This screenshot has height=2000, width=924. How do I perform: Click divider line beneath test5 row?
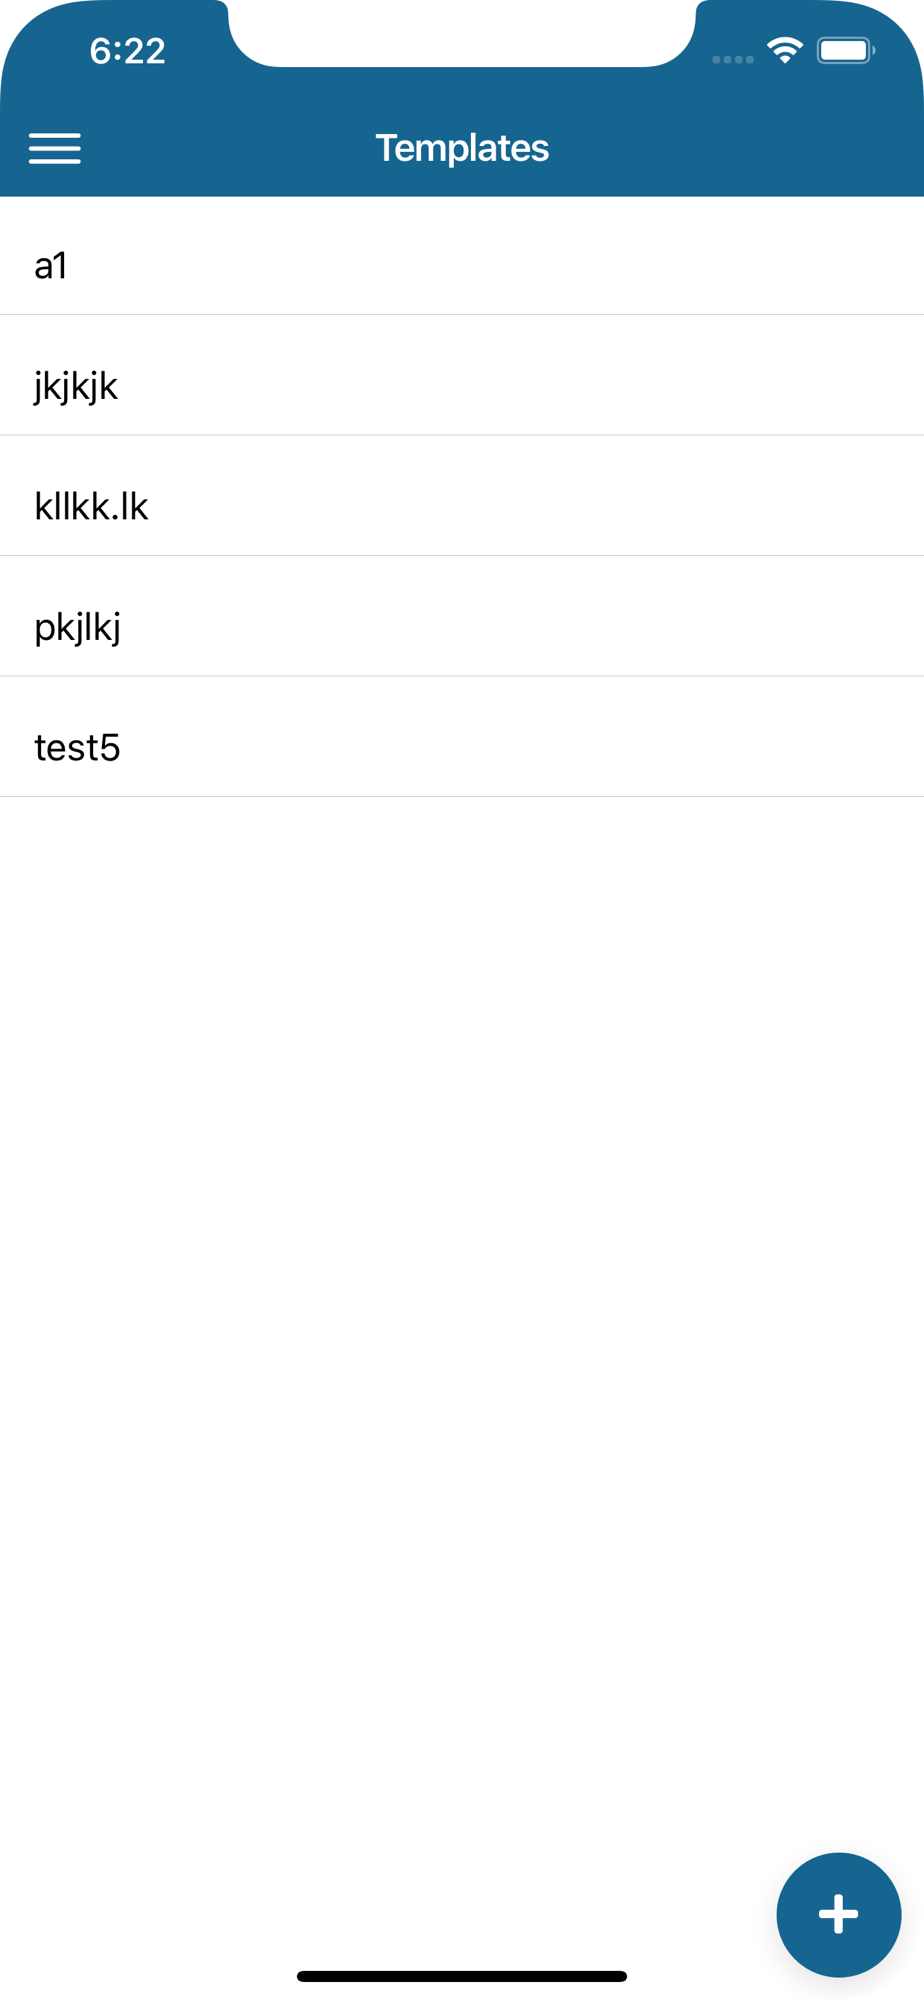462,796
